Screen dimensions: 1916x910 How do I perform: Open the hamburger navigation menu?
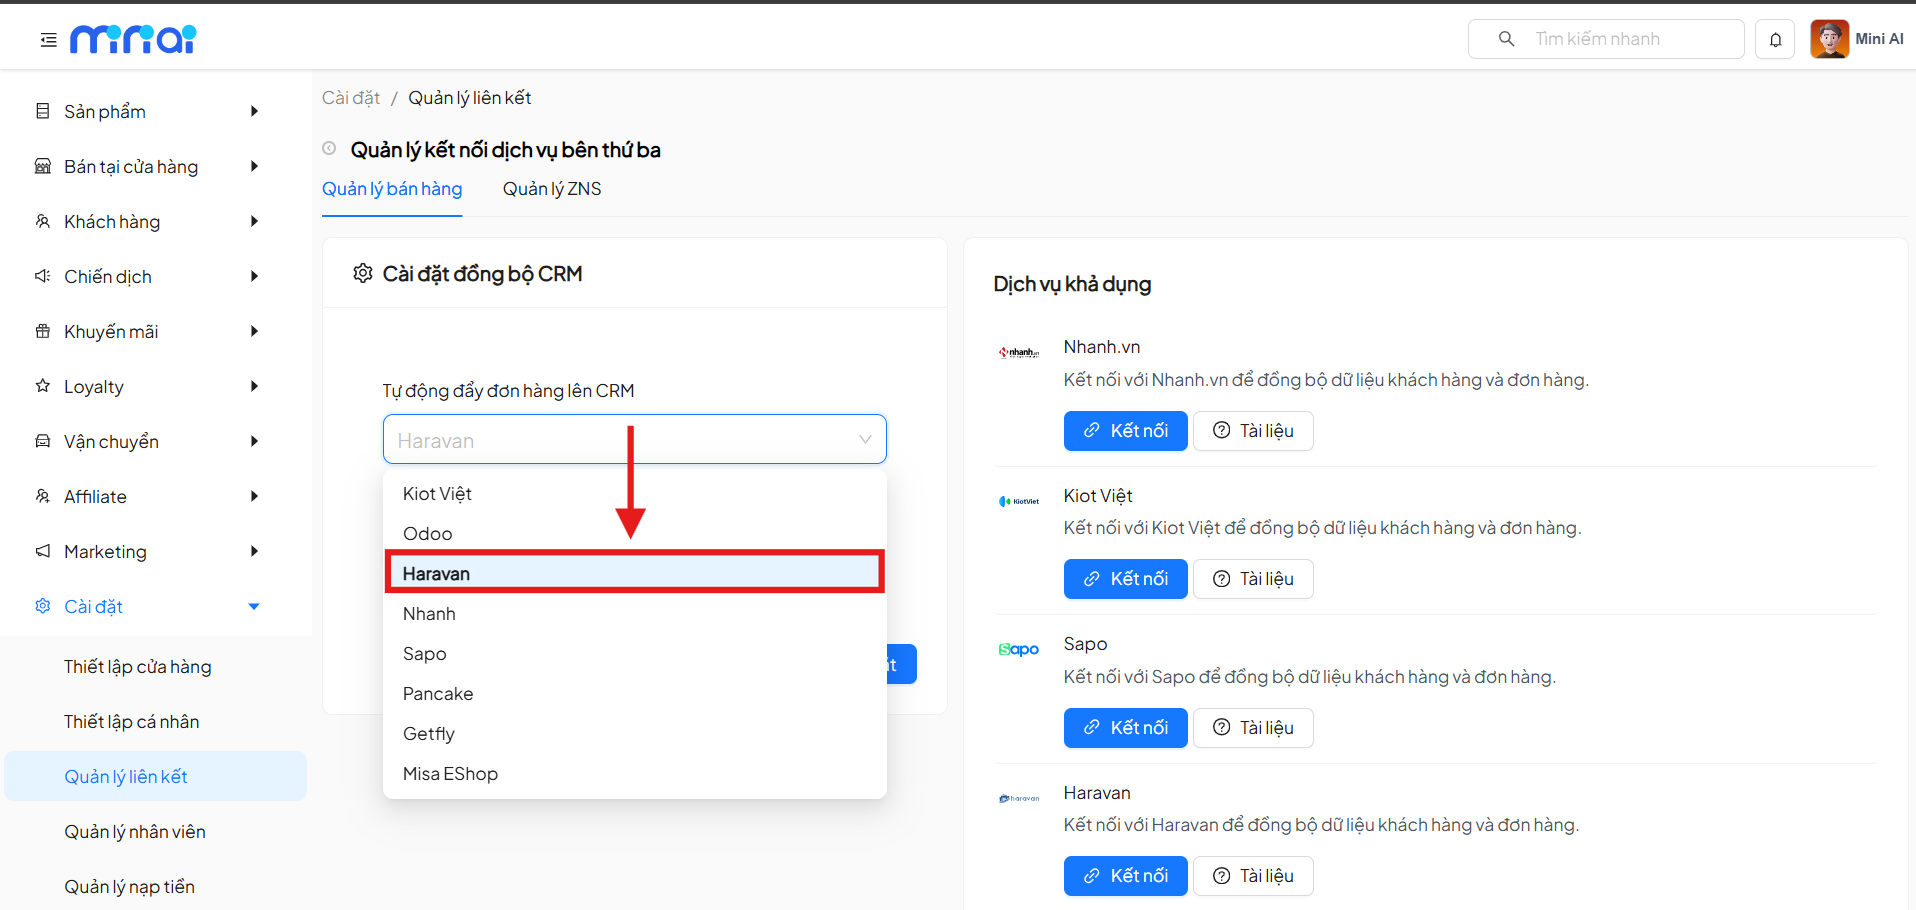point(47,38)
